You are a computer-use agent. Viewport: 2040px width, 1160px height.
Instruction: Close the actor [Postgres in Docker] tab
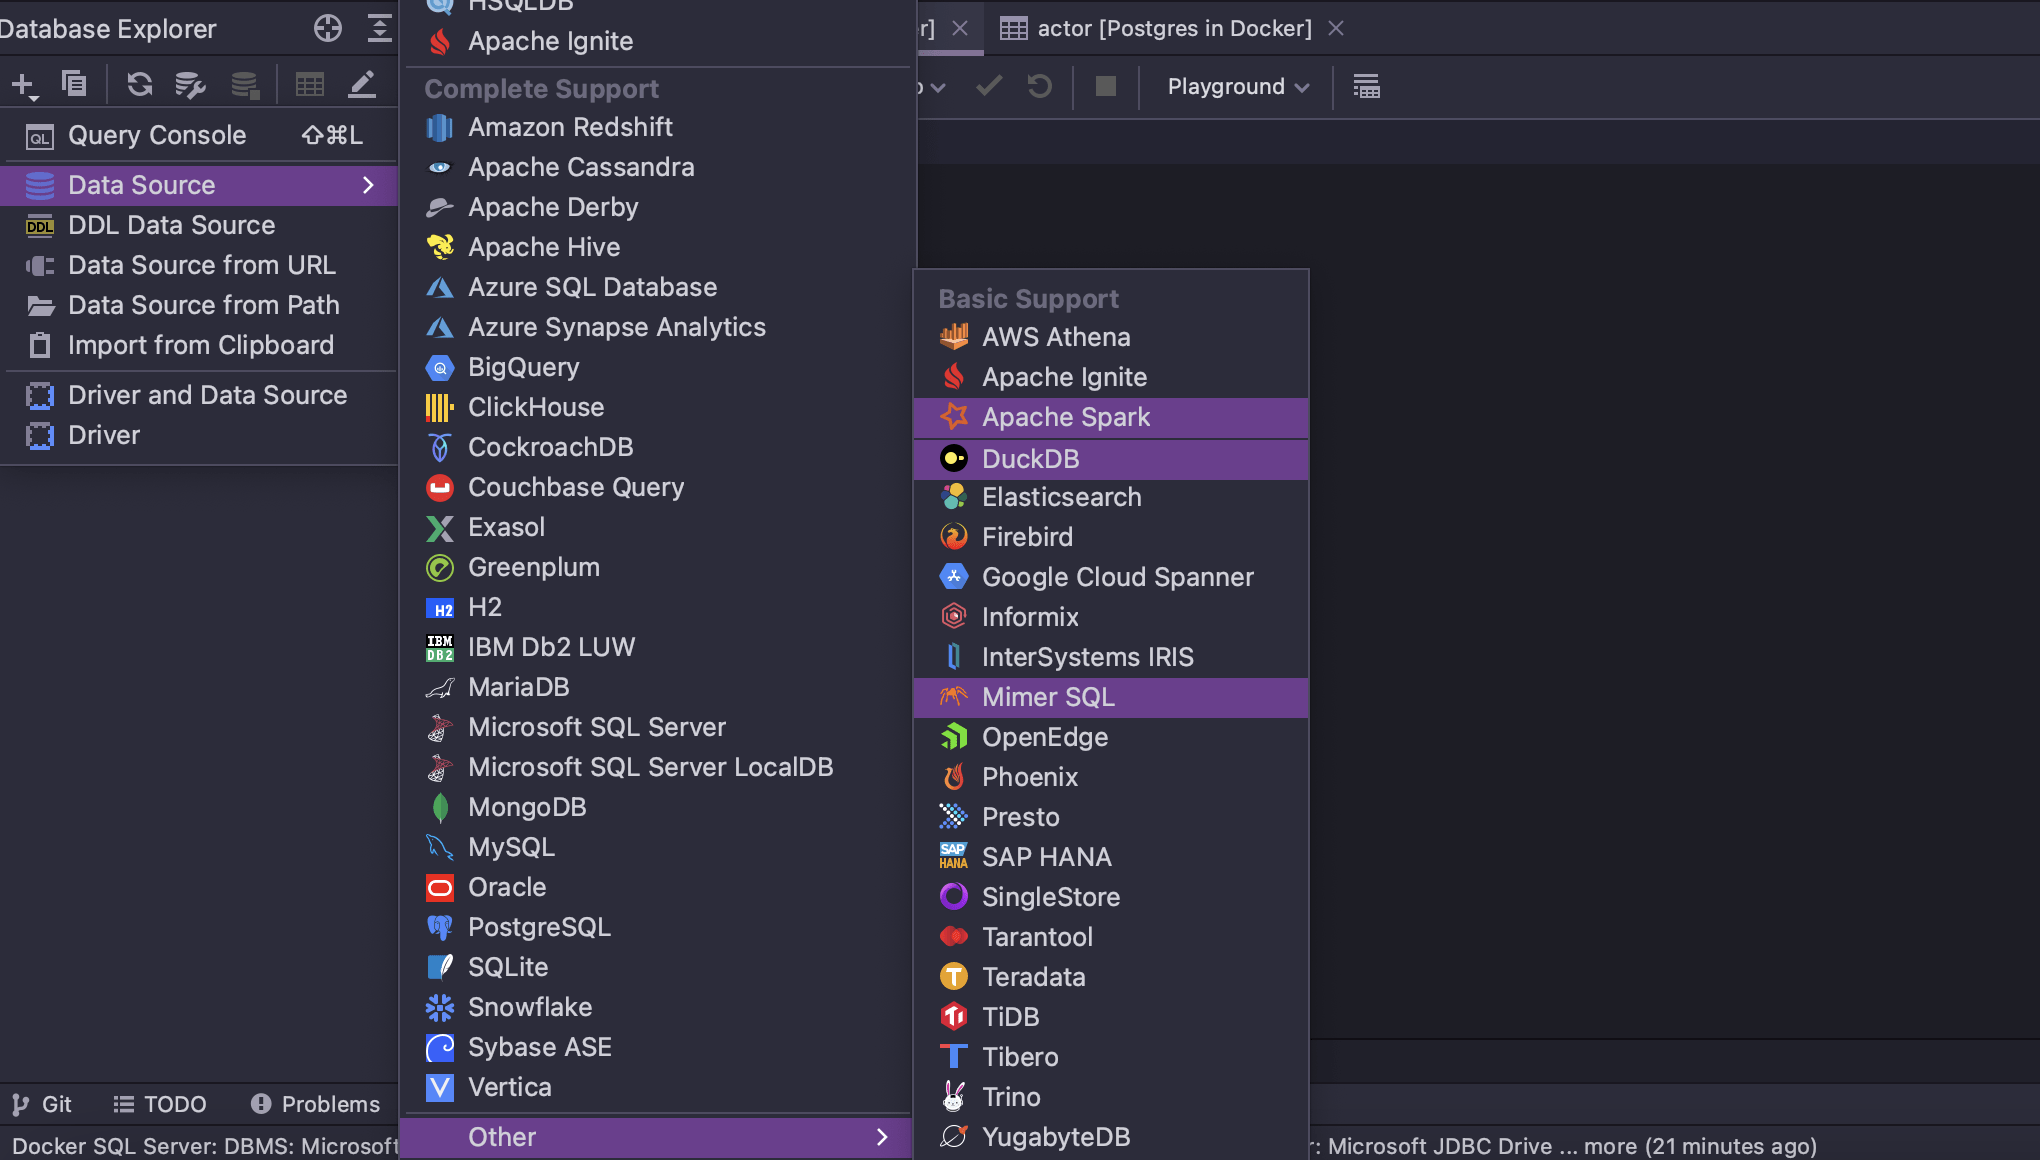point(1336,29)
